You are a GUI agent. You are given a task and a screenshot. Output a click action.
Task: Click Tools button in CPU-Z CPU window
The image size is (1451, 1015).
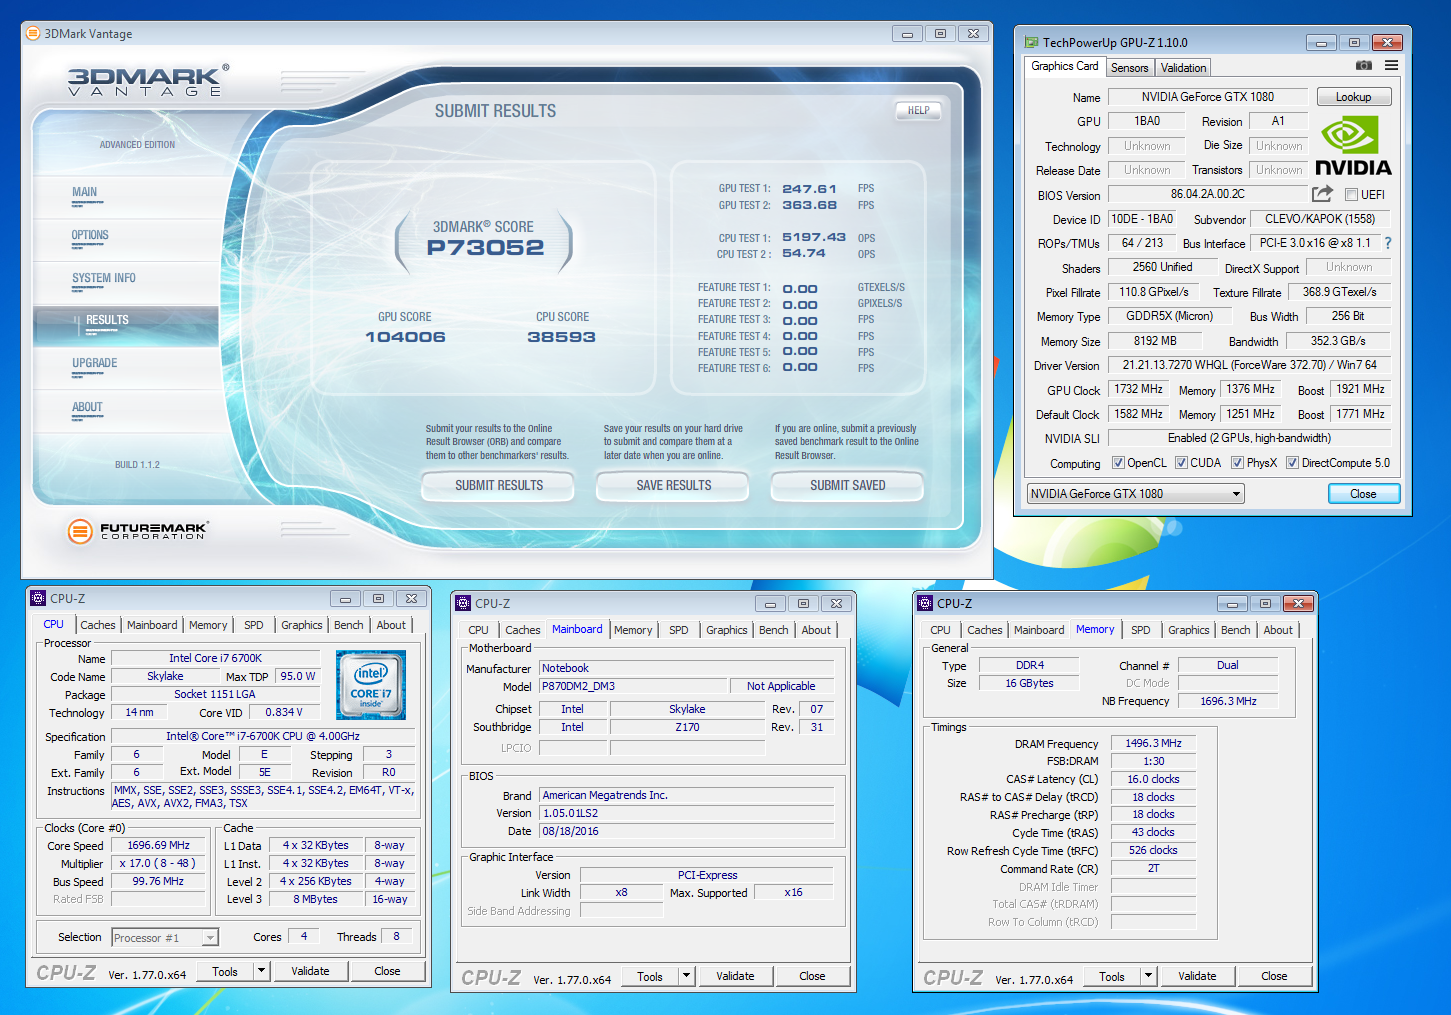pos(225,971)
